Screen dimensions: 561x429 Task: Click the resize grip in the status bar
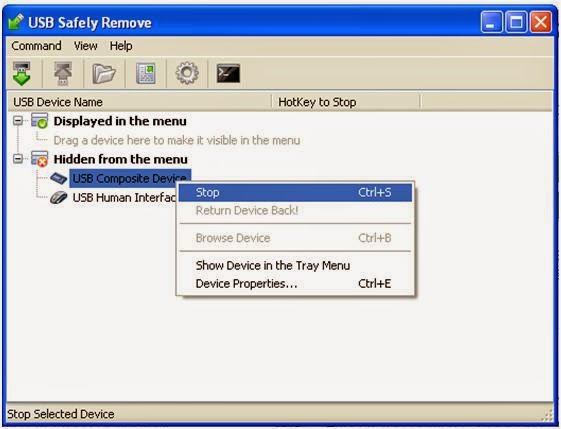tap(547, 415)
